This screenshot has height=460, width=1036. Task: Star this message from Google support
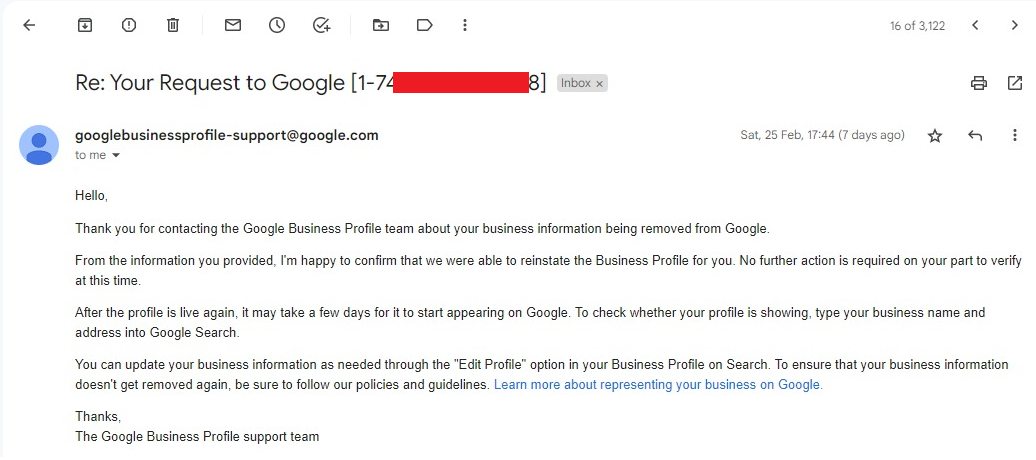935,136
